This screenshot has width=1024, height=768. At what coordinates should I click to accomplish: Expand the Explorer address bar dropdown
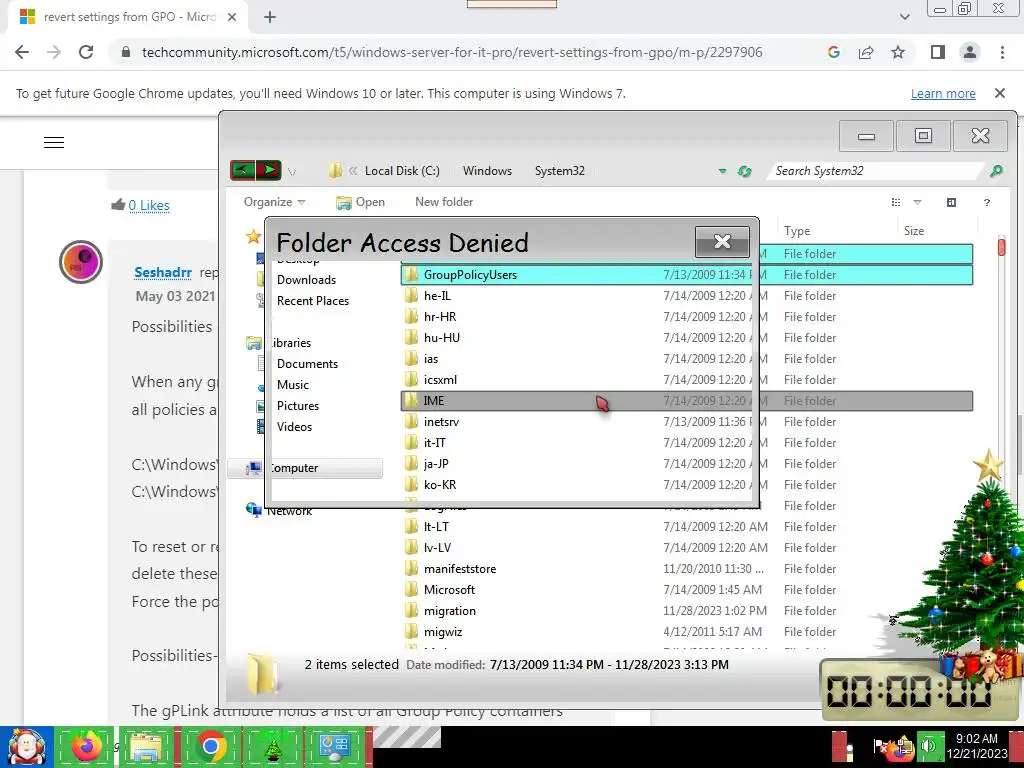click(x=722, y=171)
